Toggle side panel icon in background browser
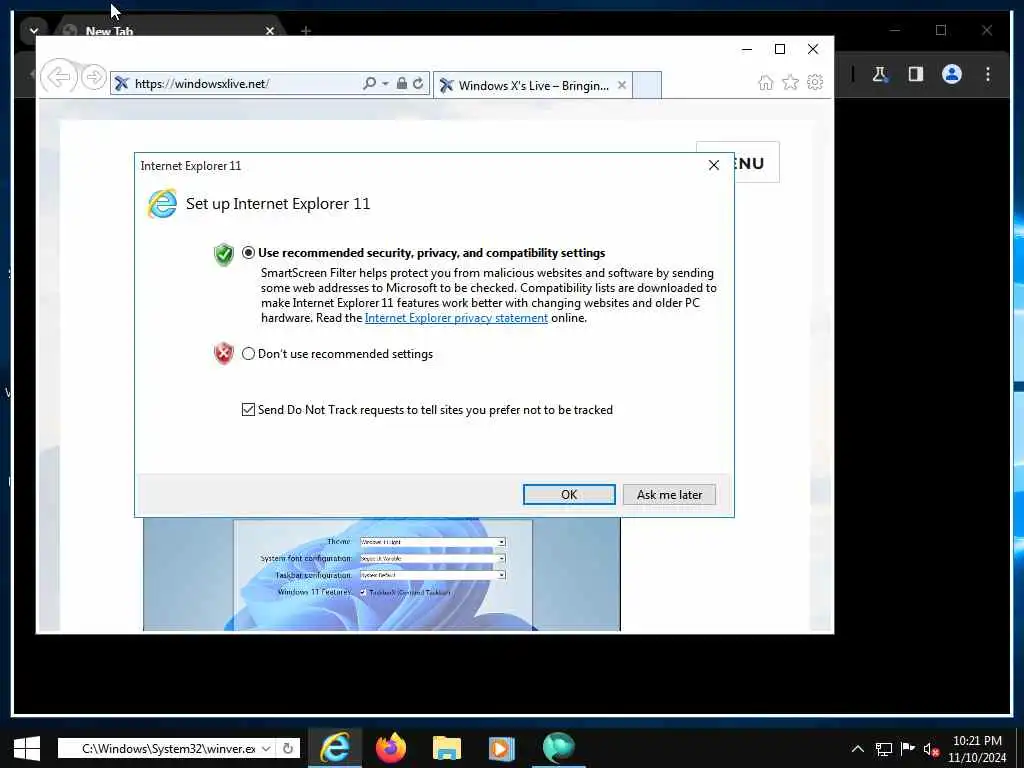Screen dimensions: 1024x768 [x=916, y=74]
